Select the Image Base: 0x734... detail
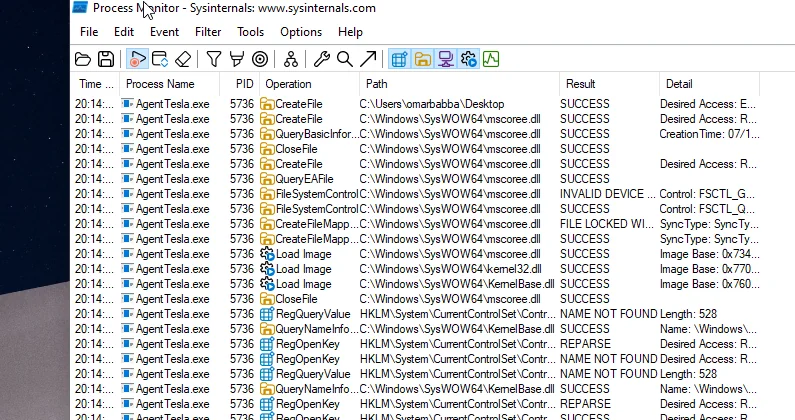The image size is (795, 420). coord(709,254)
